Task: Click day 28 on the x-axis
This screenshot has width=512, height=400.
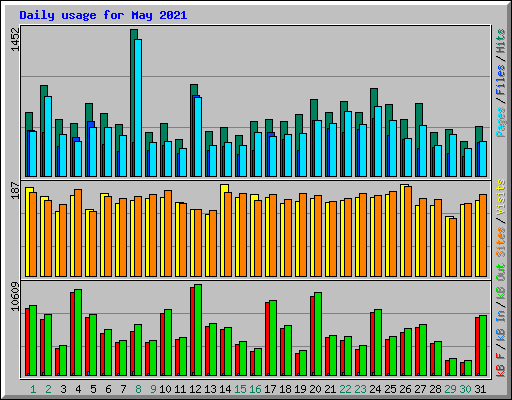Action: point(435,389)
